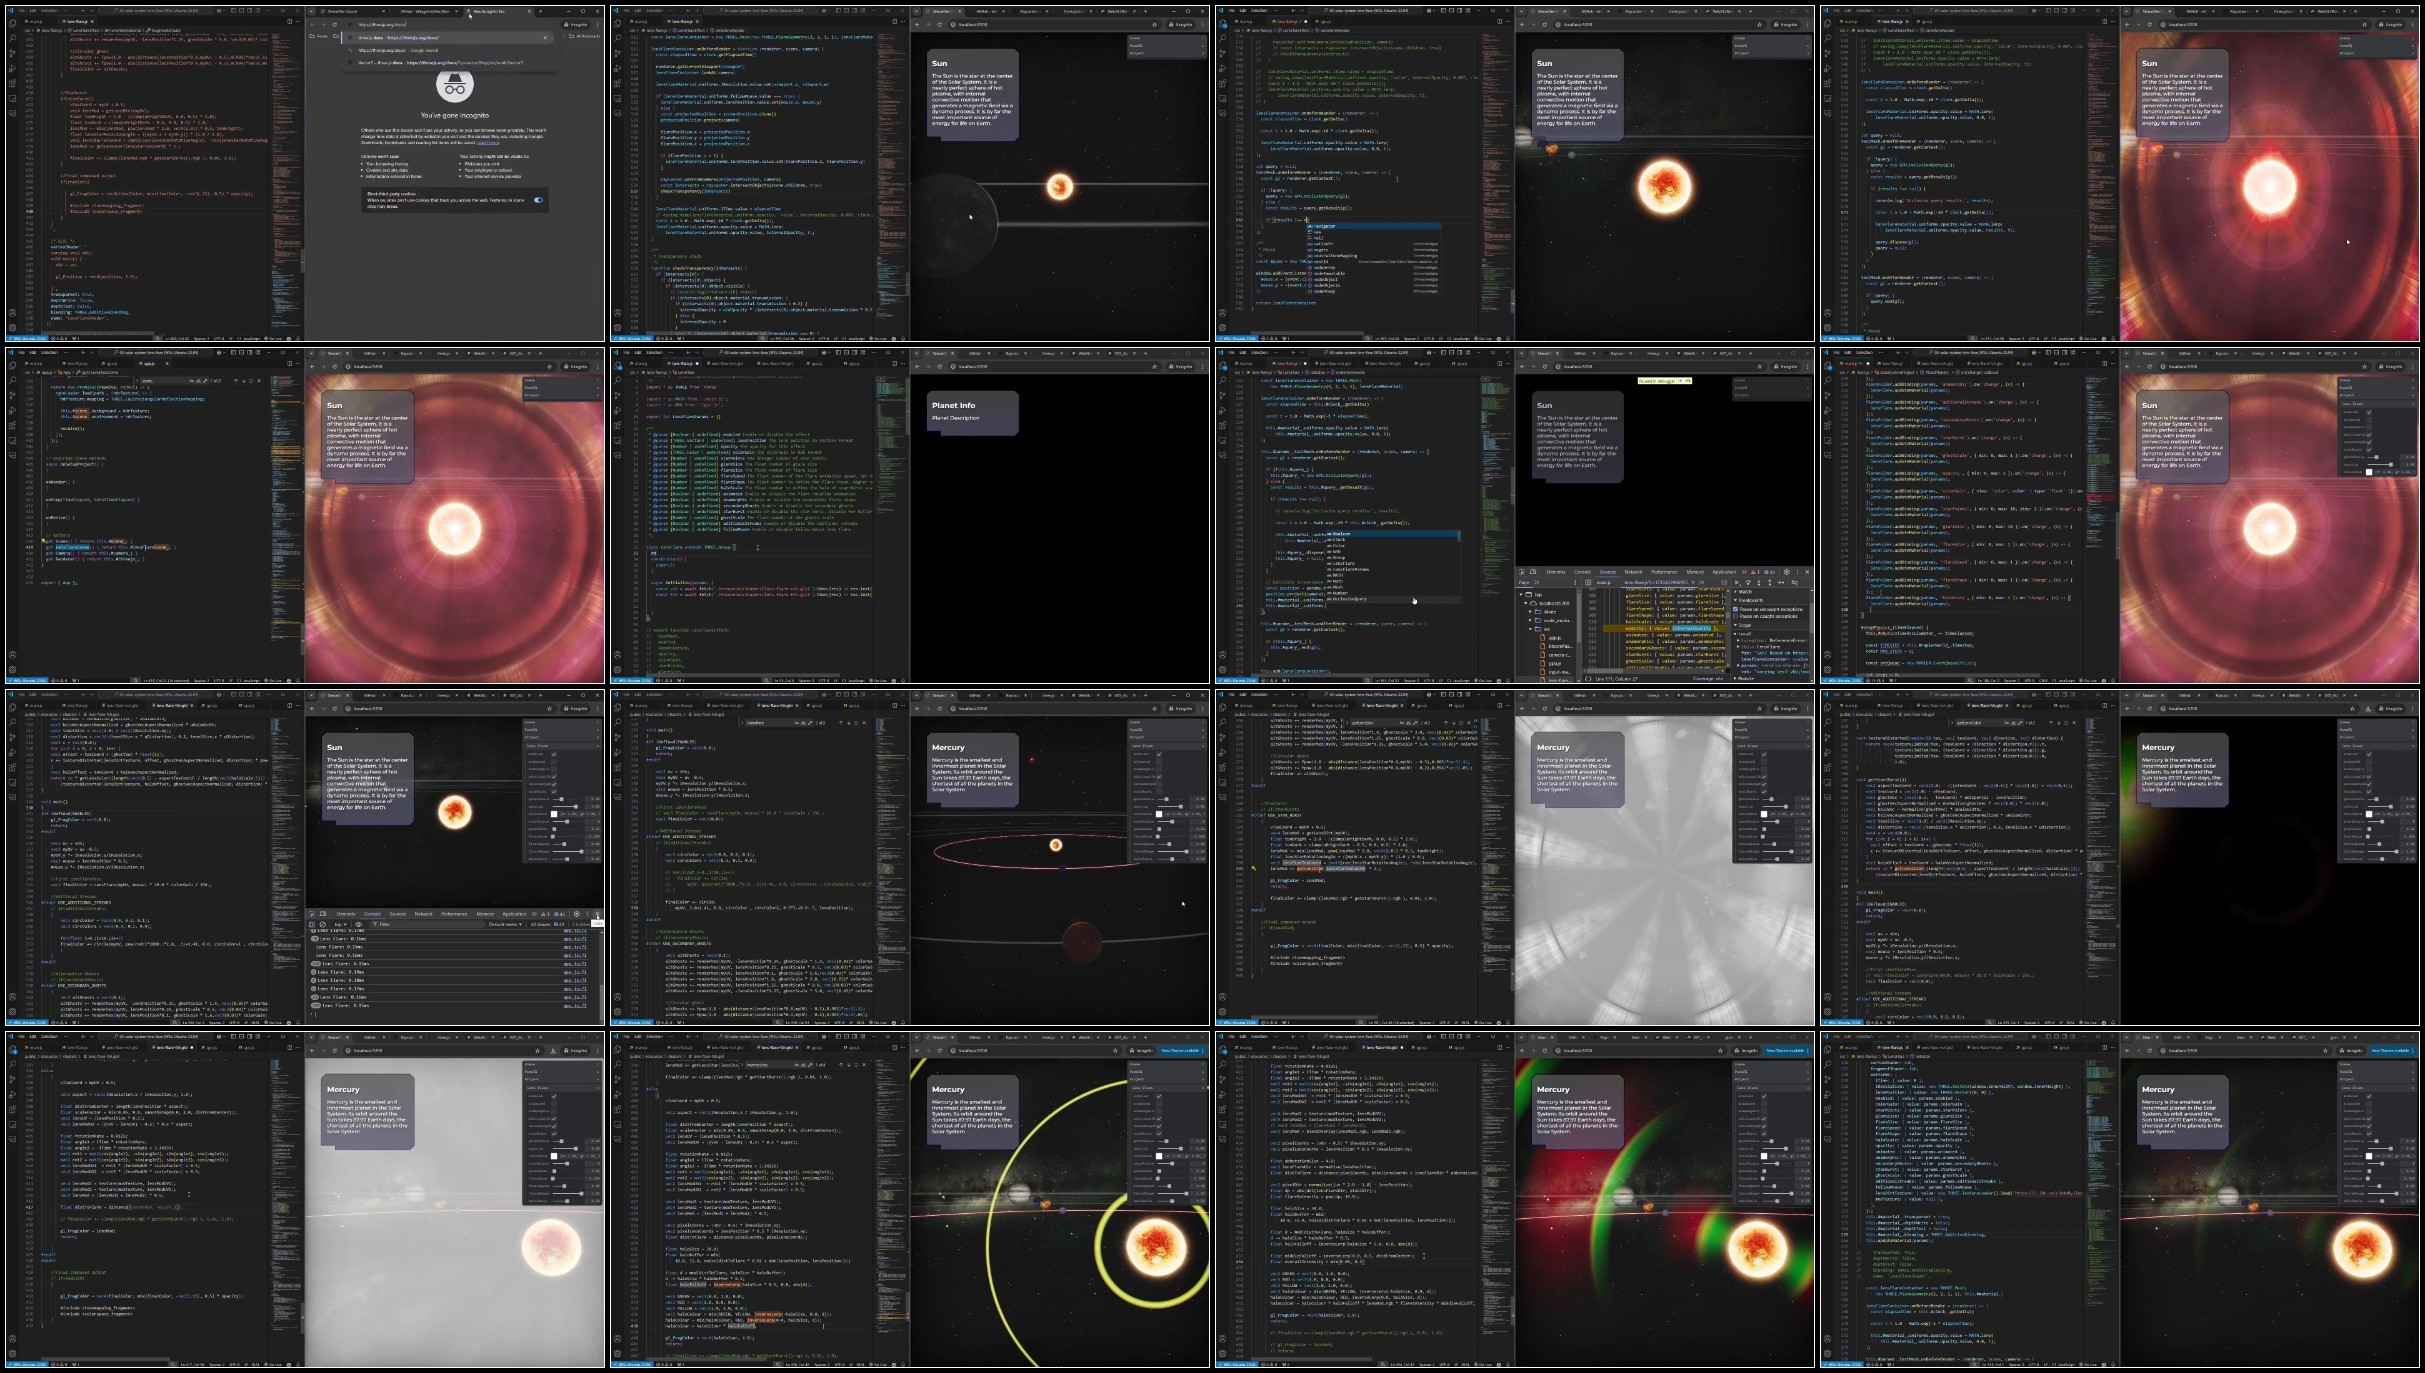Open the top context dropdown in the Console toolbar
This screenshot has width=2425, height=1373.
tap(341, 925)
